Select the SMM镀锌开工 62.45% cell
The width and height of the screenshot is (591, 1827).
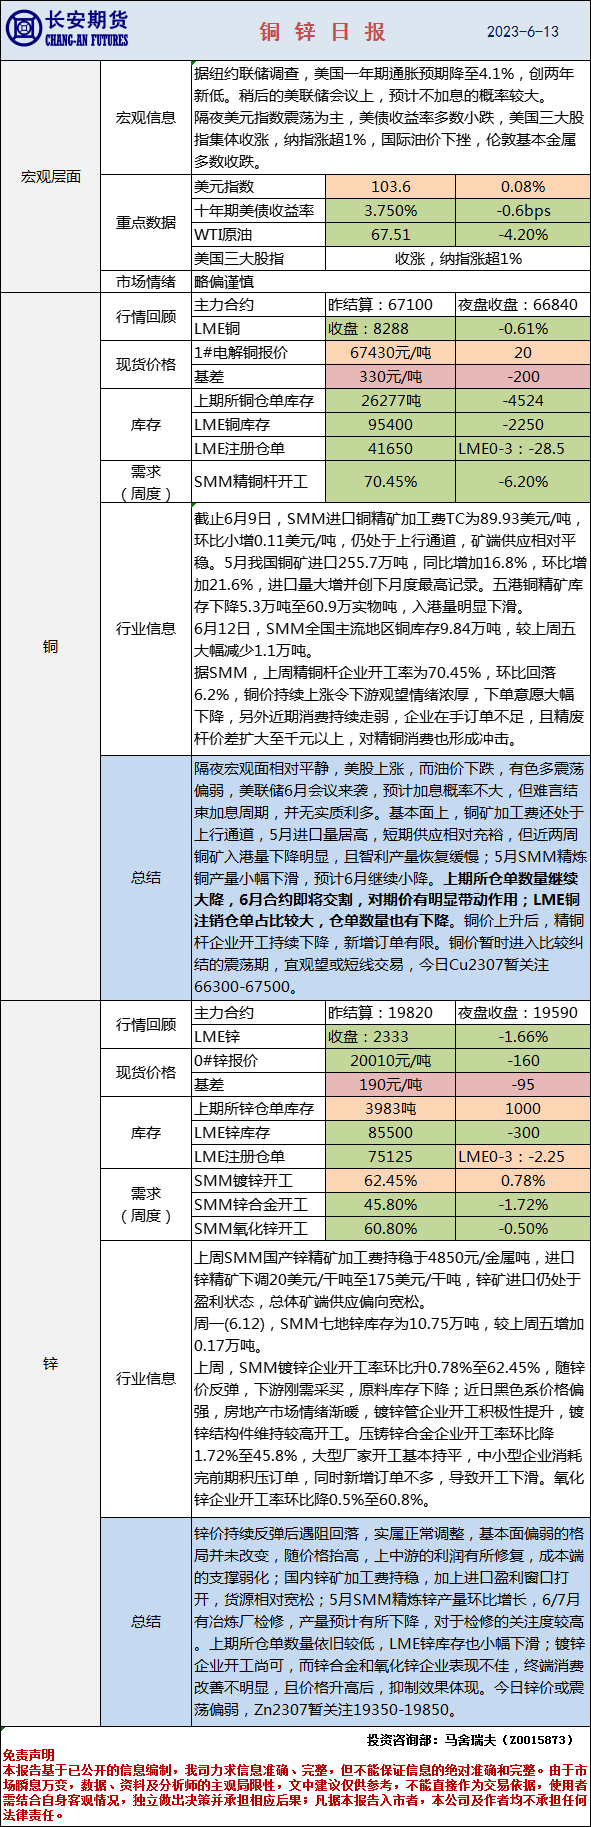click(x=390, y=1181)
